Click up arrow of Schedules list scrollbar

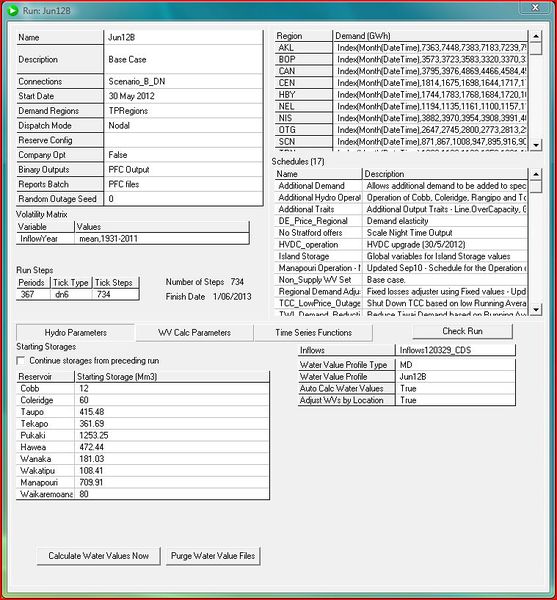(536, 174)
